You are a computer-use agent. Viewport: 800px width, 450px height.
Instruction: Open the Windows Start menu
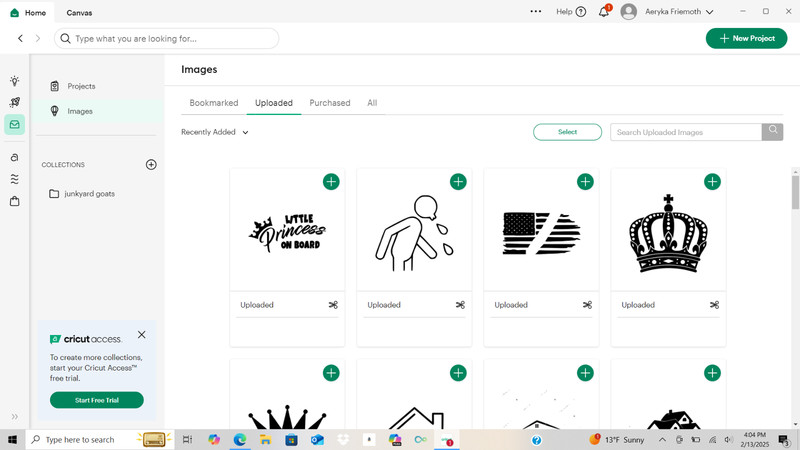pyautogui.click(x=12, y=439)
